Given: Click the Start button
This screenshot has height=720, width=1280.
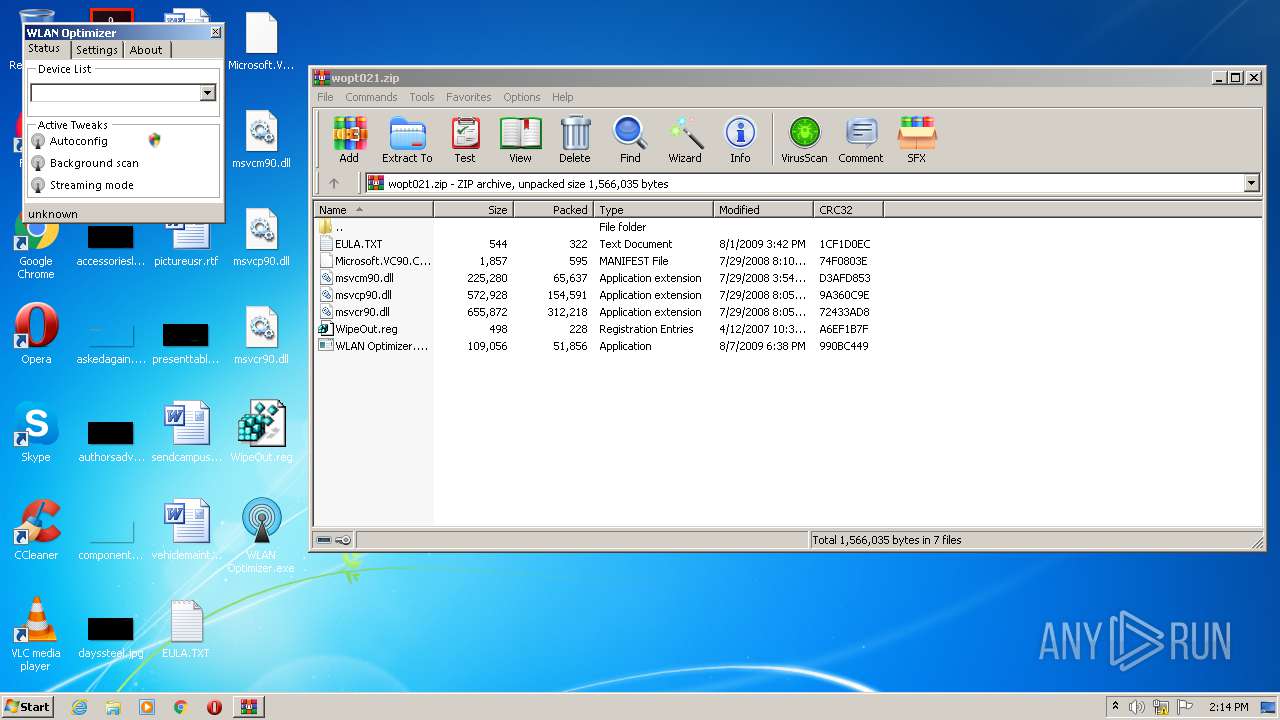Looking at the screenshot, I should click(x=27, y=707).
